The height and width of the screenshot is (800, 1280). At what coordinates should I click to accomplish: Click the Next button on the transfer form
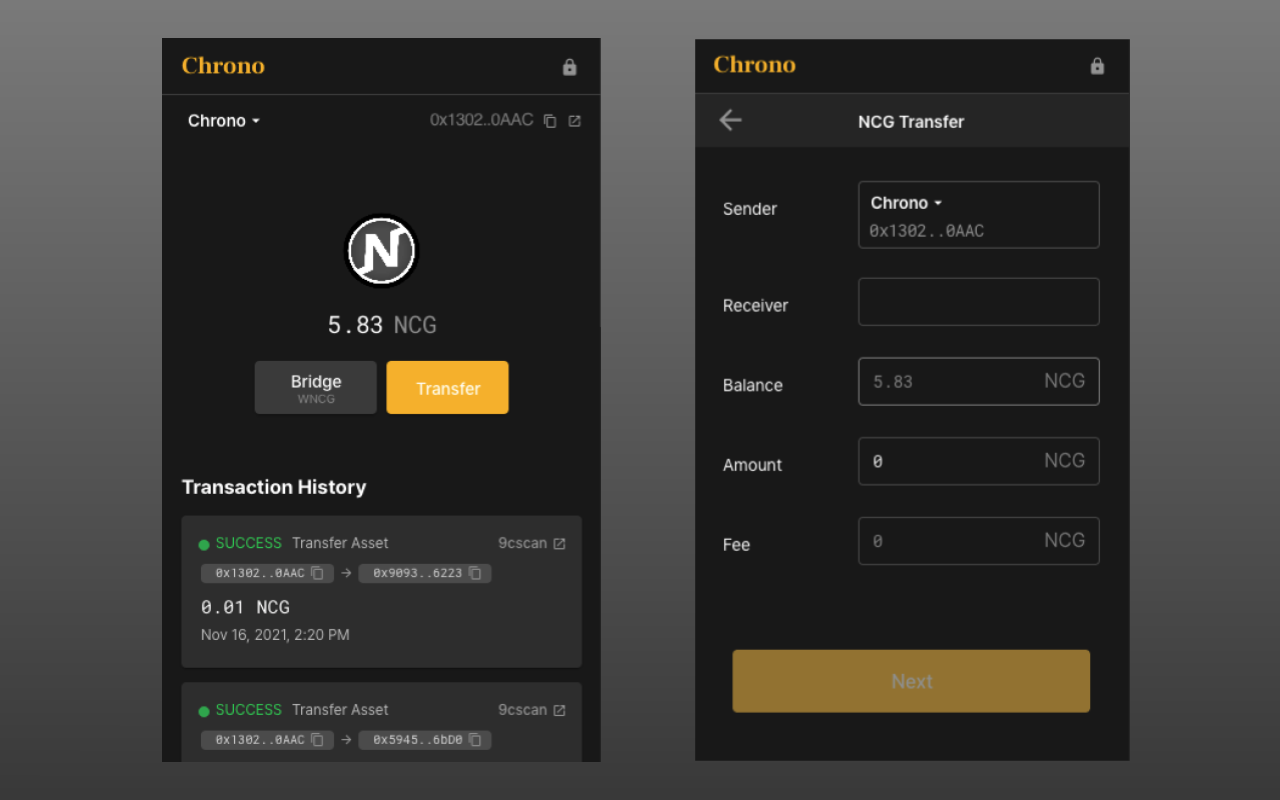click(x=911, y=681)
